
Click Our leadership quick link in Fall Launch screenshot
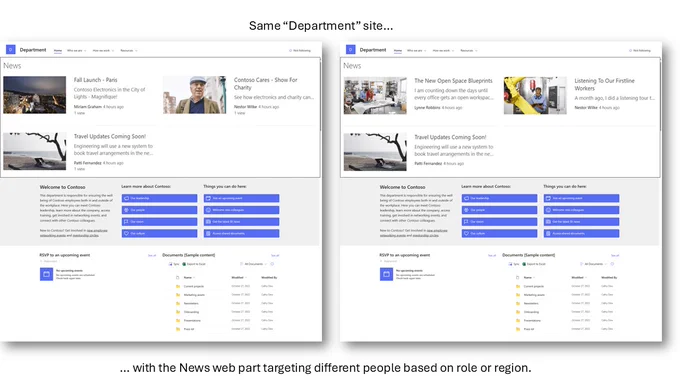pos(159,198)
